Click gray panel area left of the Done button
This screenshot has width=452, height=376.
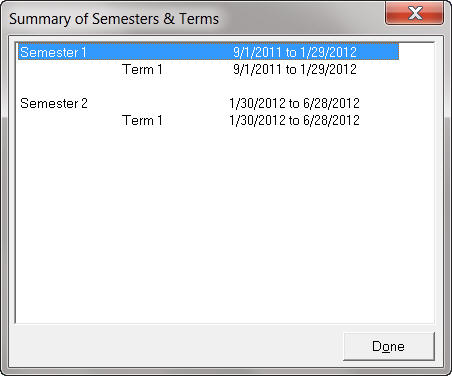tap(177, 346)
